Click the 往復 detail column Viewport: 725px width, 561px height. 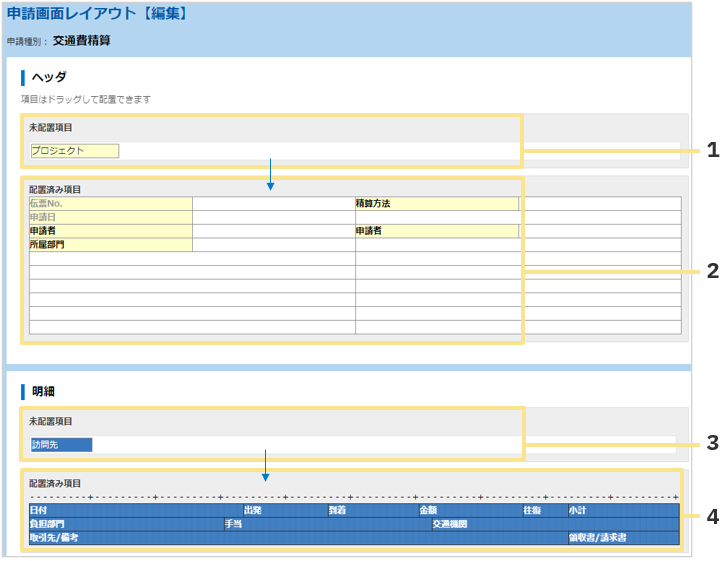[544, 510]
